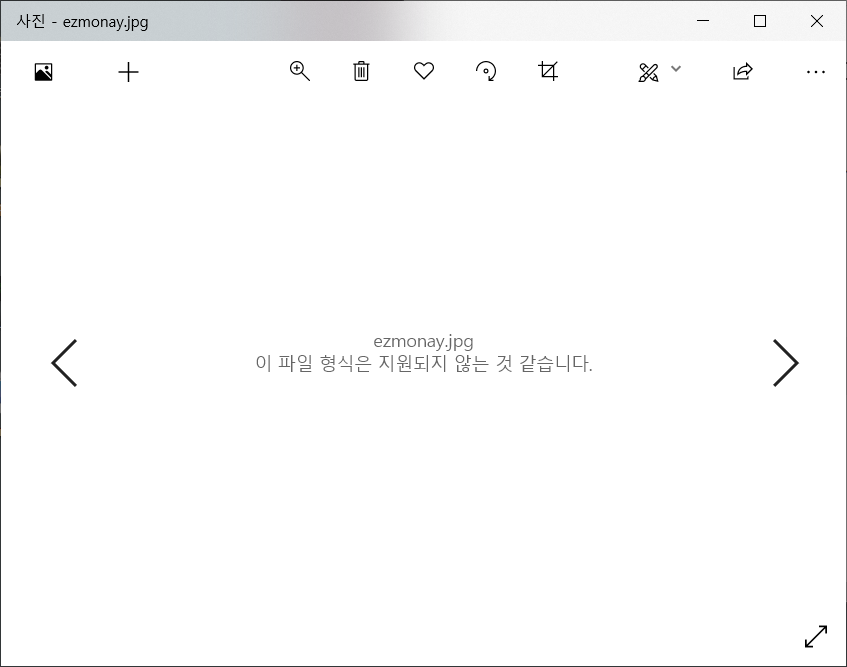Click the share icon

[x=743, y=71]
